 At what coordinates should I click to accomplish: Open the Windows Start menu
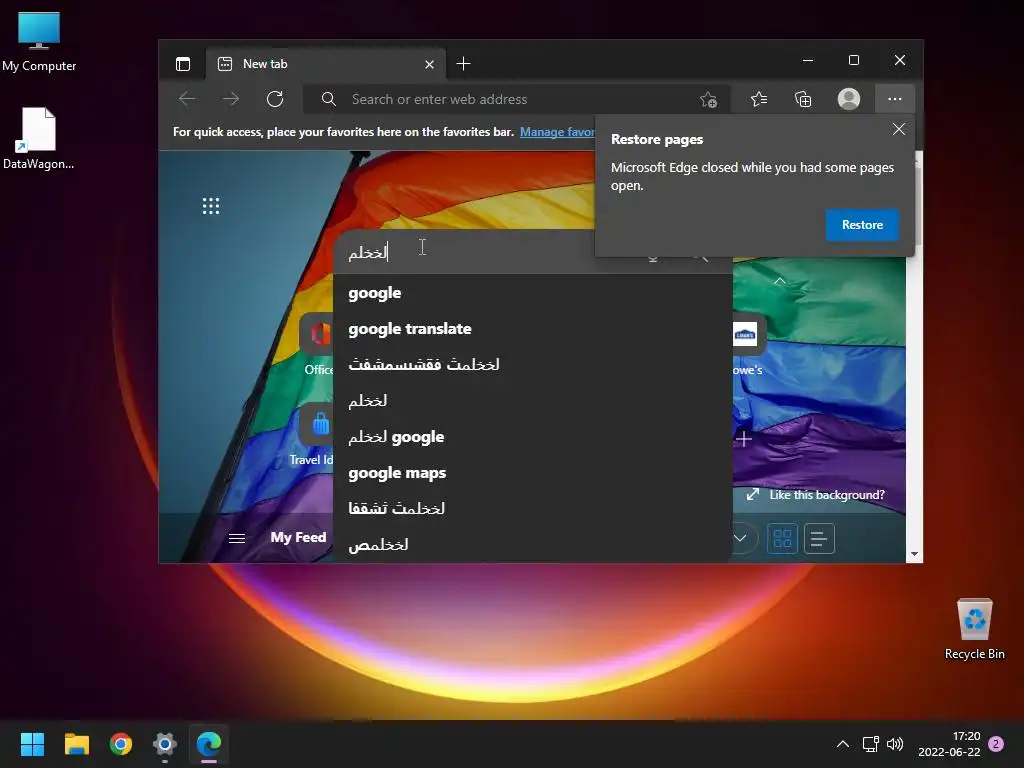pyautogui.click(x=32, y=744)
